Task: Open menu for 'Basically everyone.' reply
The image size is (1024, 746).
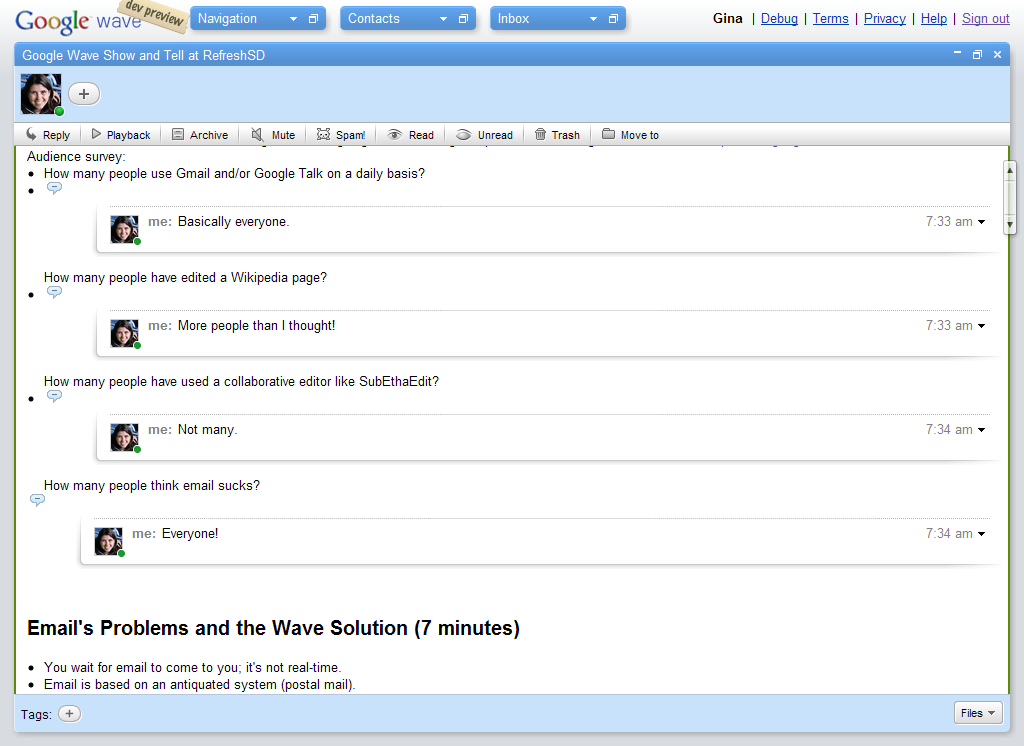Action: (x=981, y=222)
